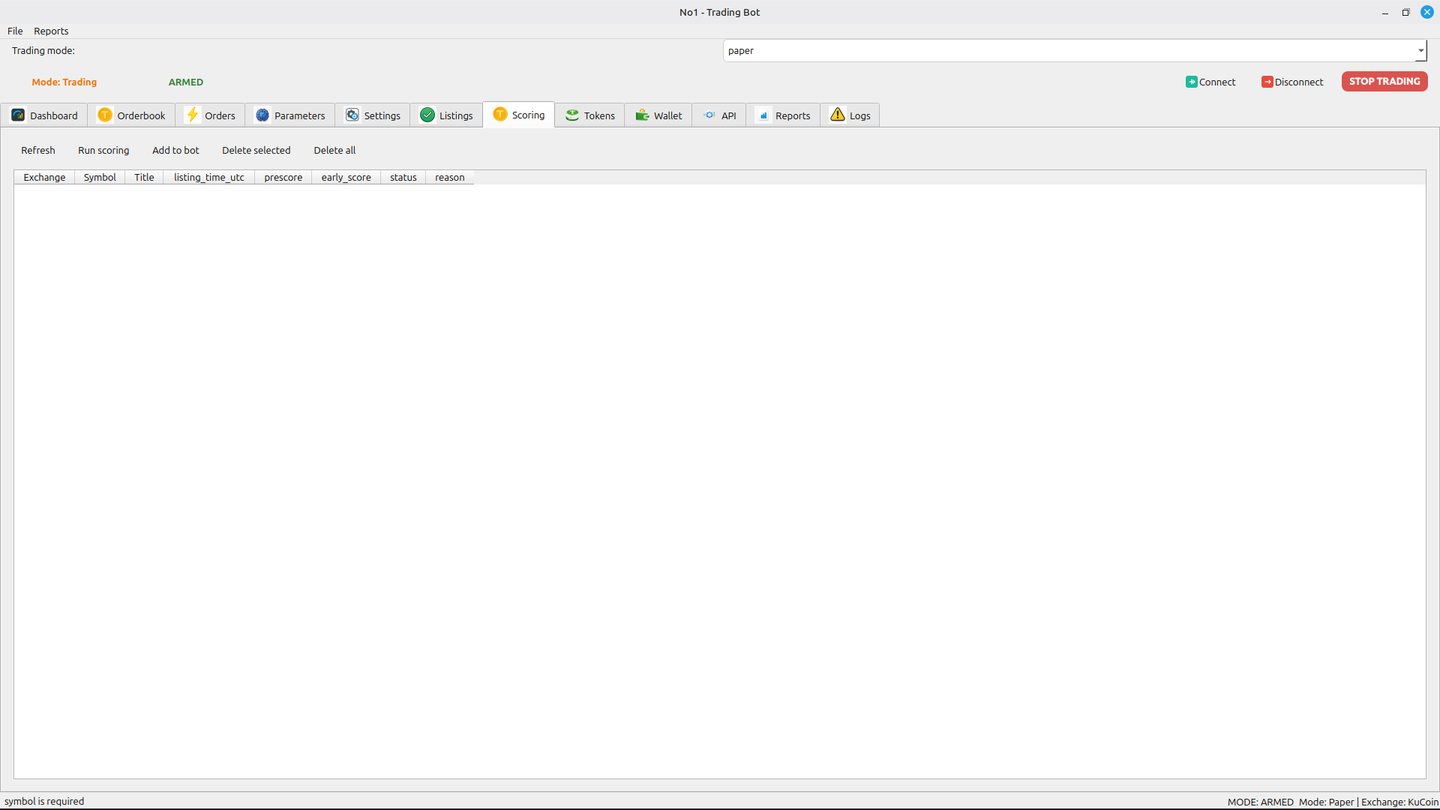Open the Dashboard tab
This screenshot has width=1440, height=810.
click(44, 115)
